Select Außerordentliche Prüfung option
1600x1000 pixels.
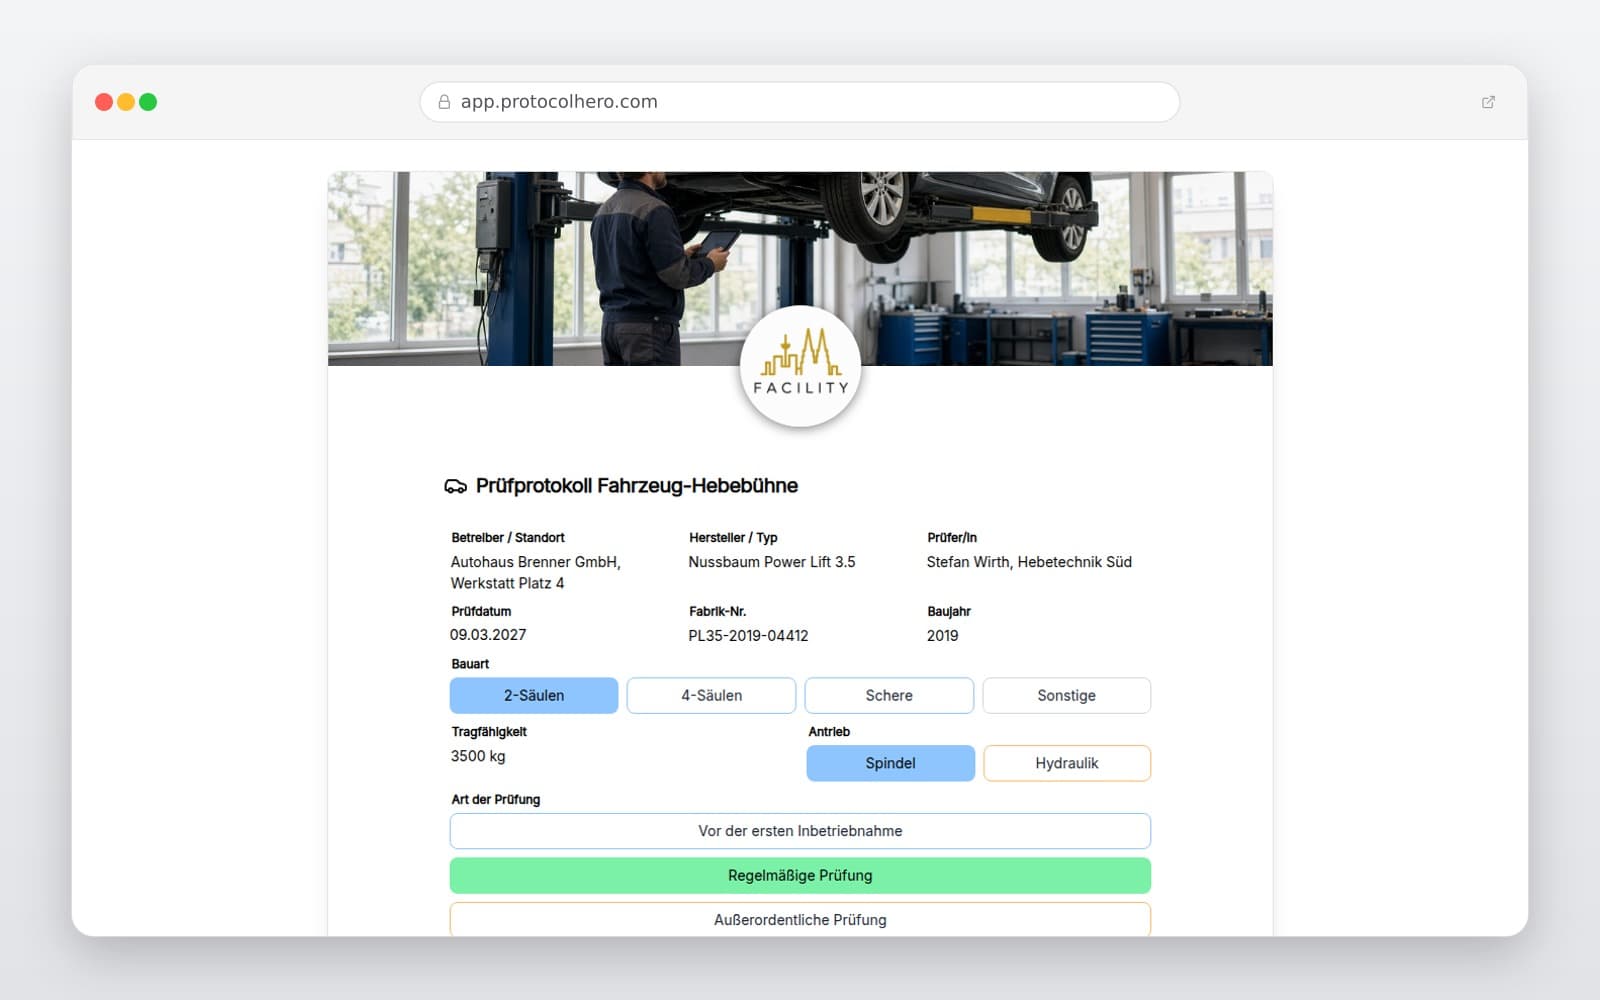point(800,919)
